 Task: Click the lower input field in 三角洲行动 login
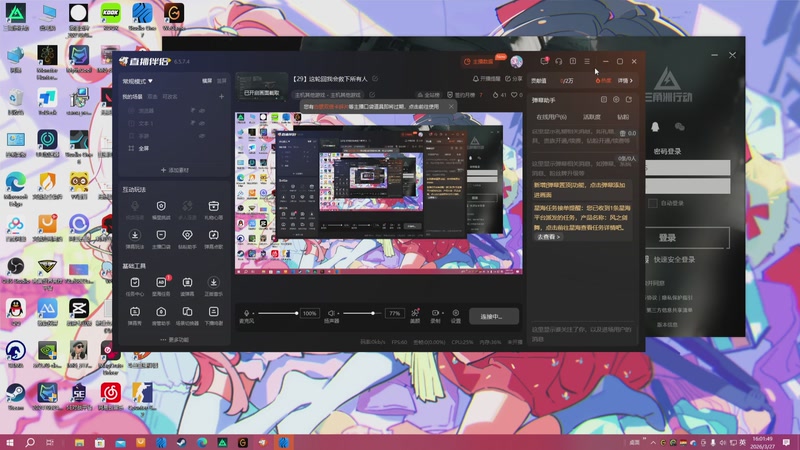(x=688, y=186)
